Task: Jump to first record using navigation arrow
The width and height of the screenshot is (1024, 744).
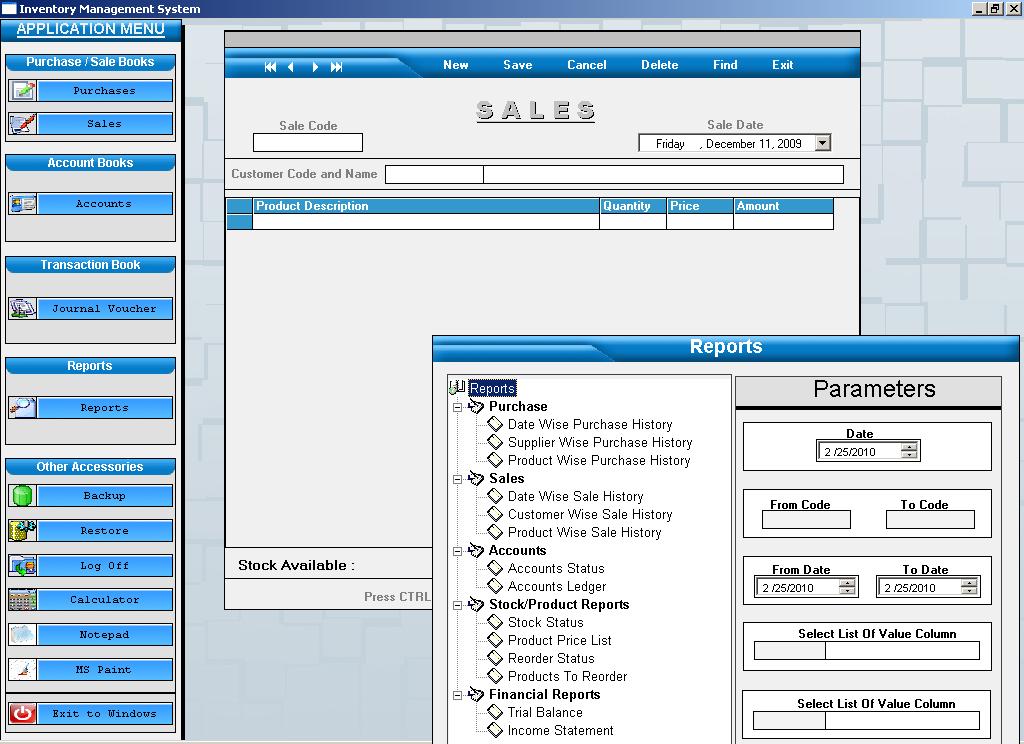Action: 270,67
